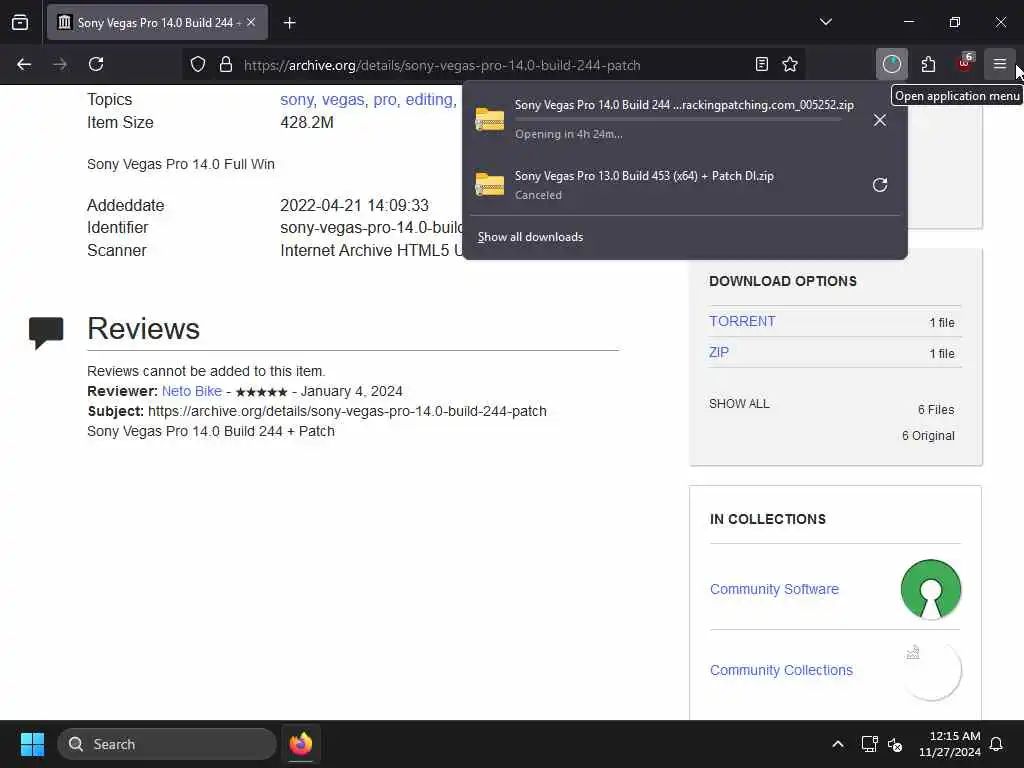
Task: Click the Item Size value 428.2M
Action: point(307,122)
